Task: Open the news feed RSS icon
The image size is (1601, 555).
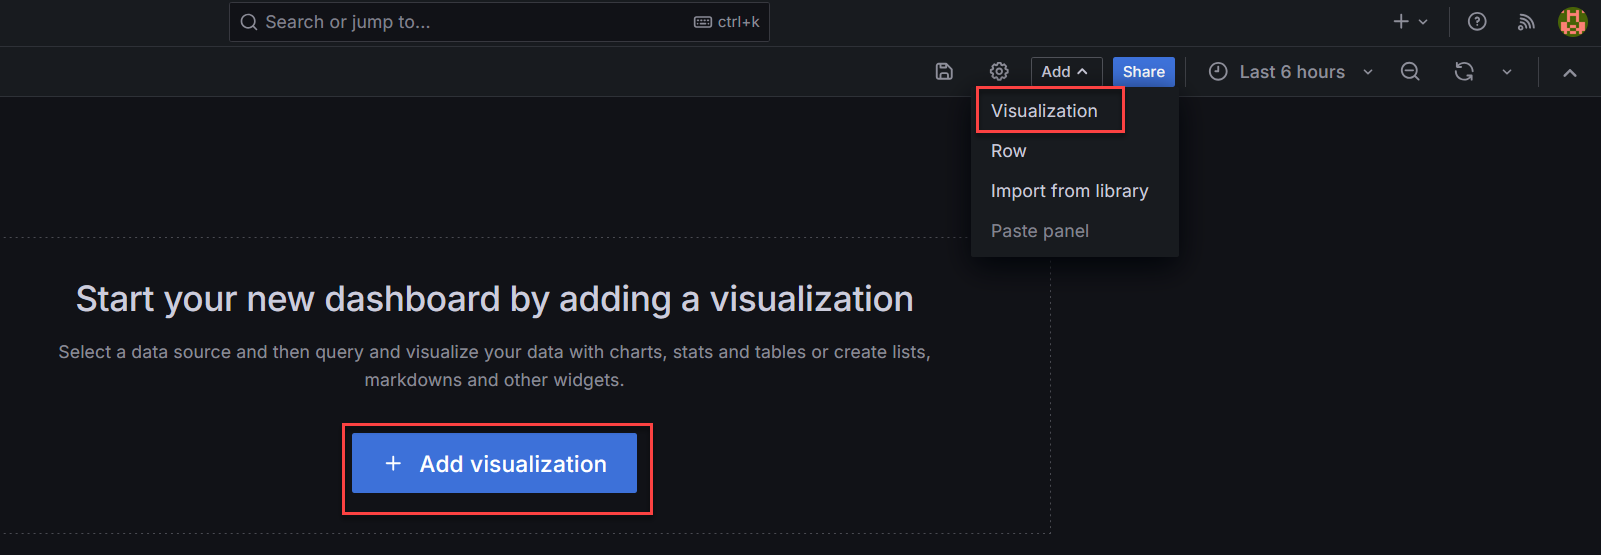Action: pyautogui.click(x=1526, y=22)
